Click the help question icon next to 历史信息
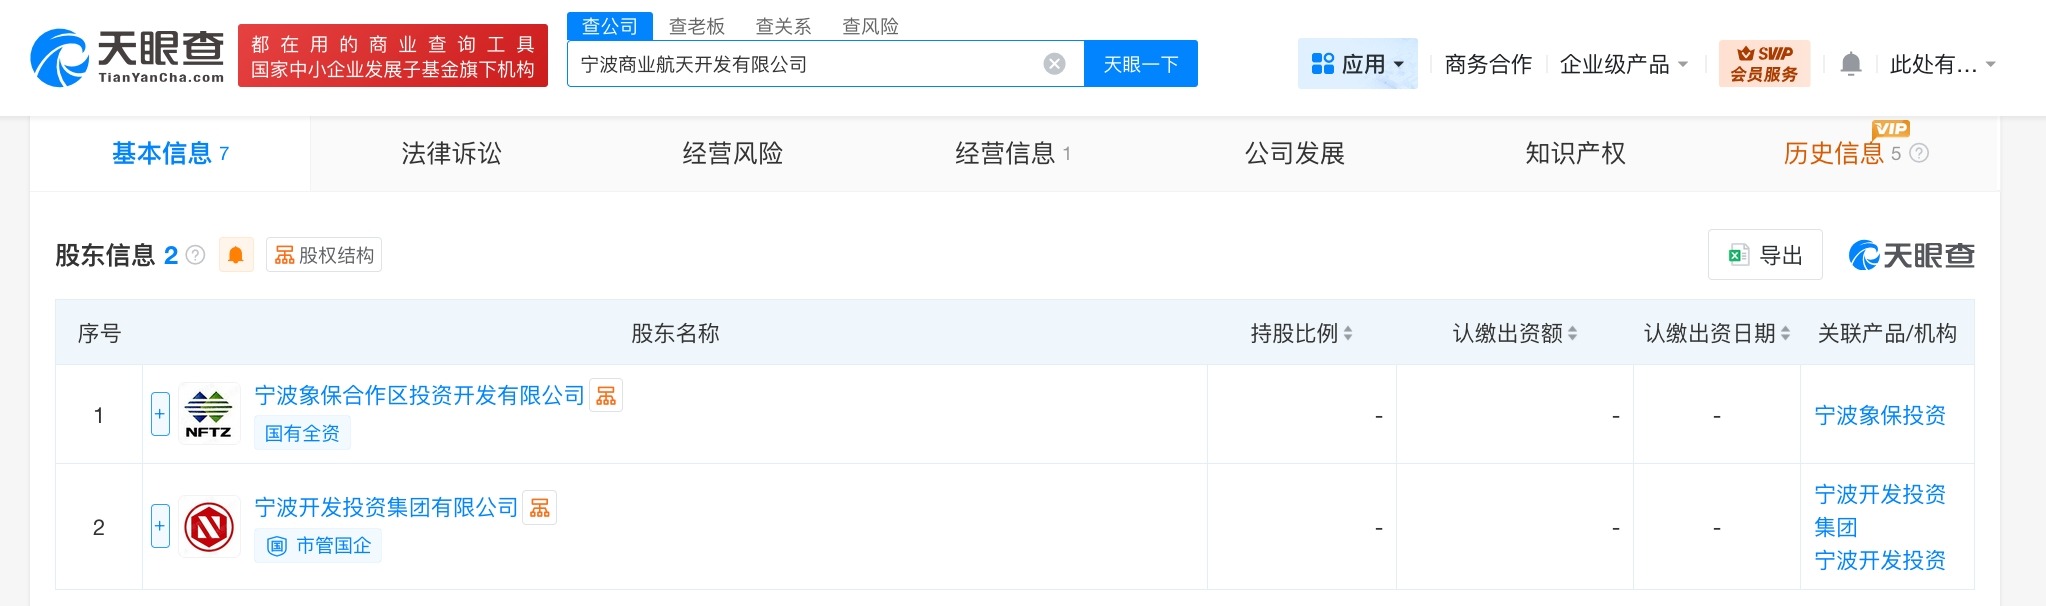This screenshot has width=2046, height=606. tap(1919, 153)
